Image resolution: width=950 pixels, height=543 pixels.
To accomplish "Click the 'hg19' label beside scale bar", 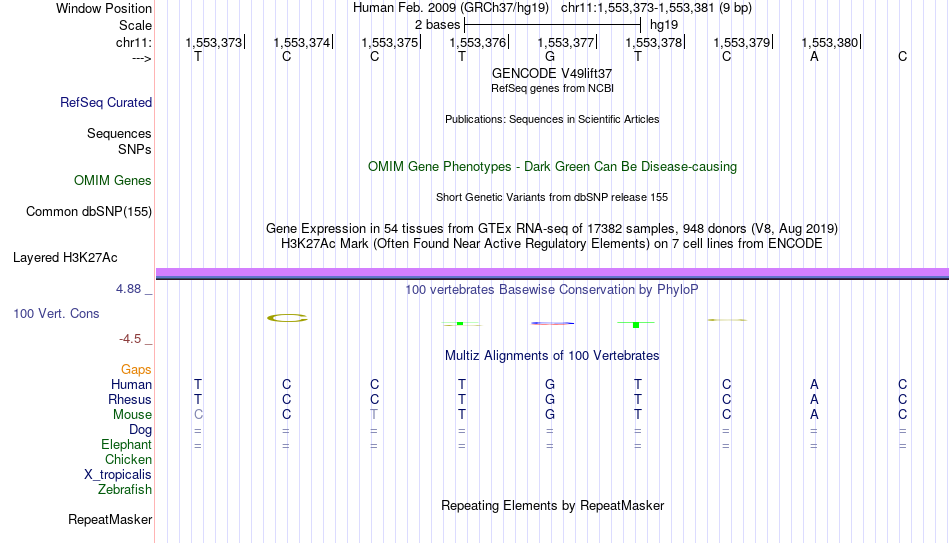I will tap(664, 25).
